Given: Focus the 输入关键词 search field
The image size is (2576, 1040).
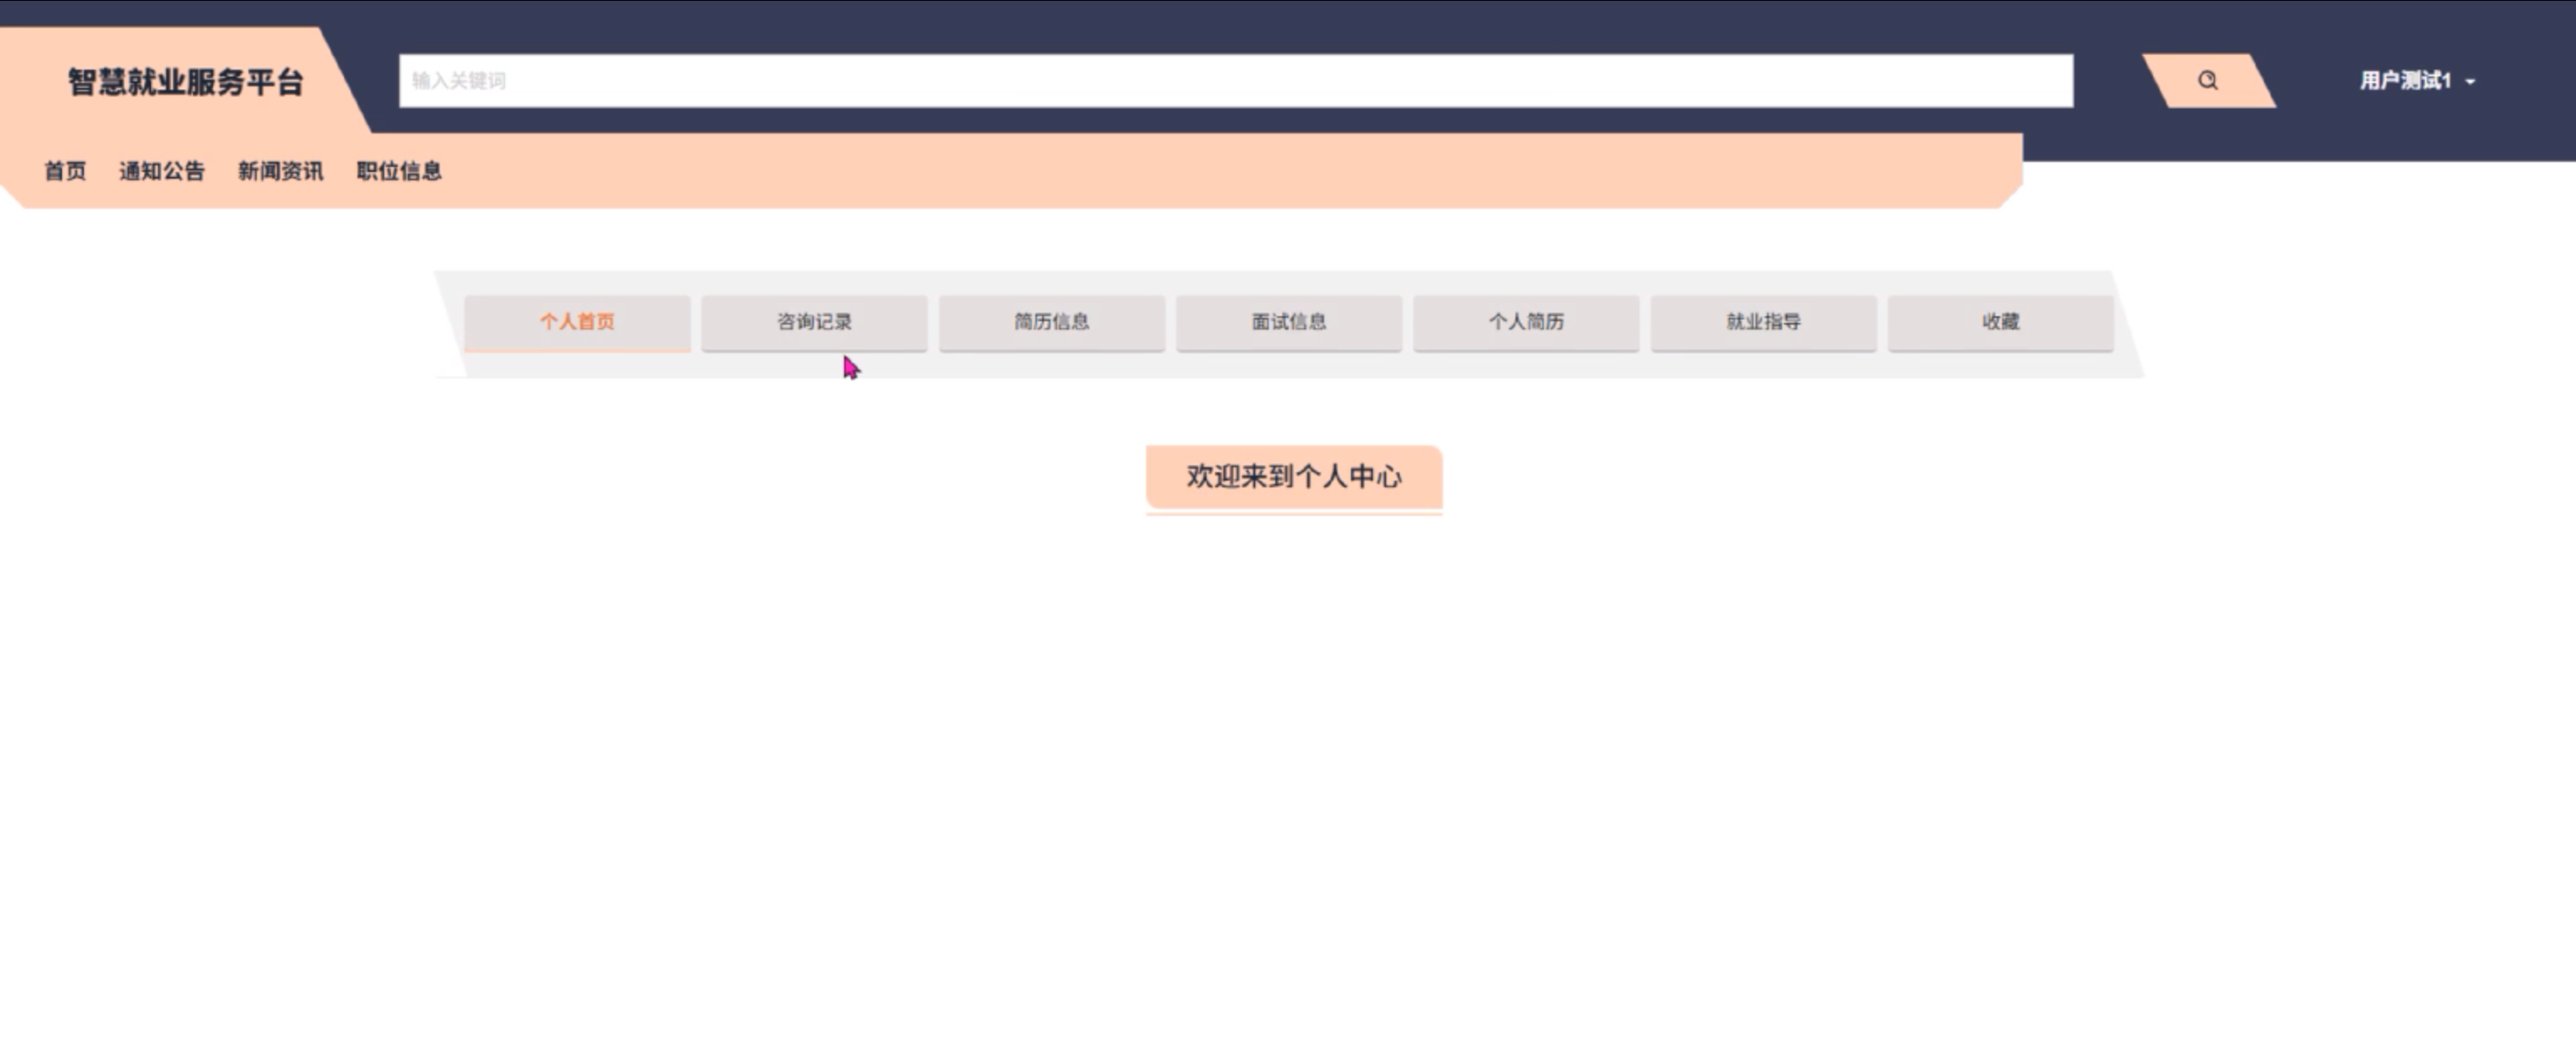Looking at the screenshot, I should pyautogui.click(x=1235, y=80).
